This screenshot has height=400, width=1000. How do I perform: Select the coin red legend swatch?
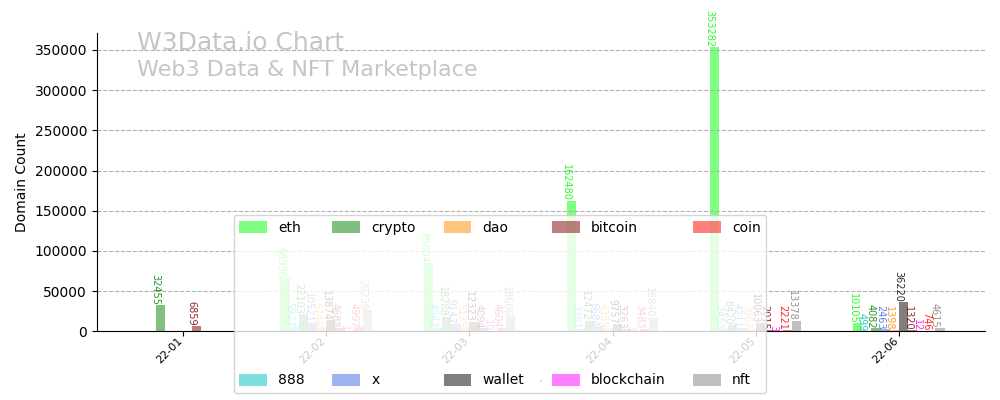click(x=707, y=227)
